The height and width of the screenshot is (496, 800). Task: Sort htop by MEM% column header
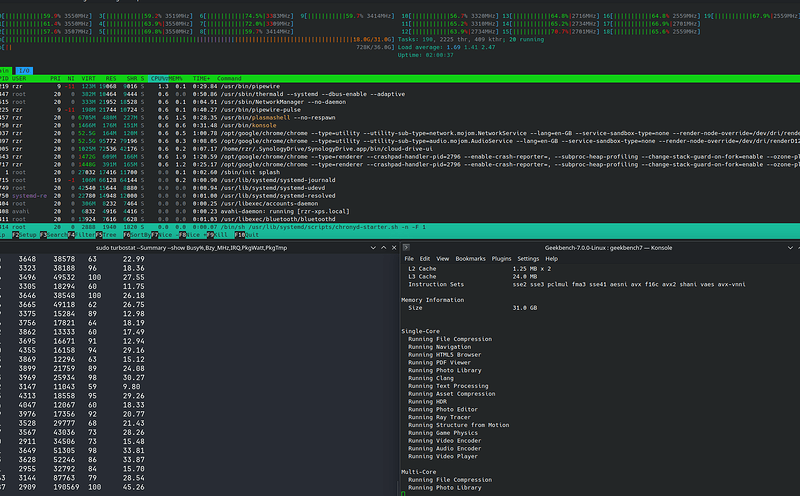coord(175,79)
